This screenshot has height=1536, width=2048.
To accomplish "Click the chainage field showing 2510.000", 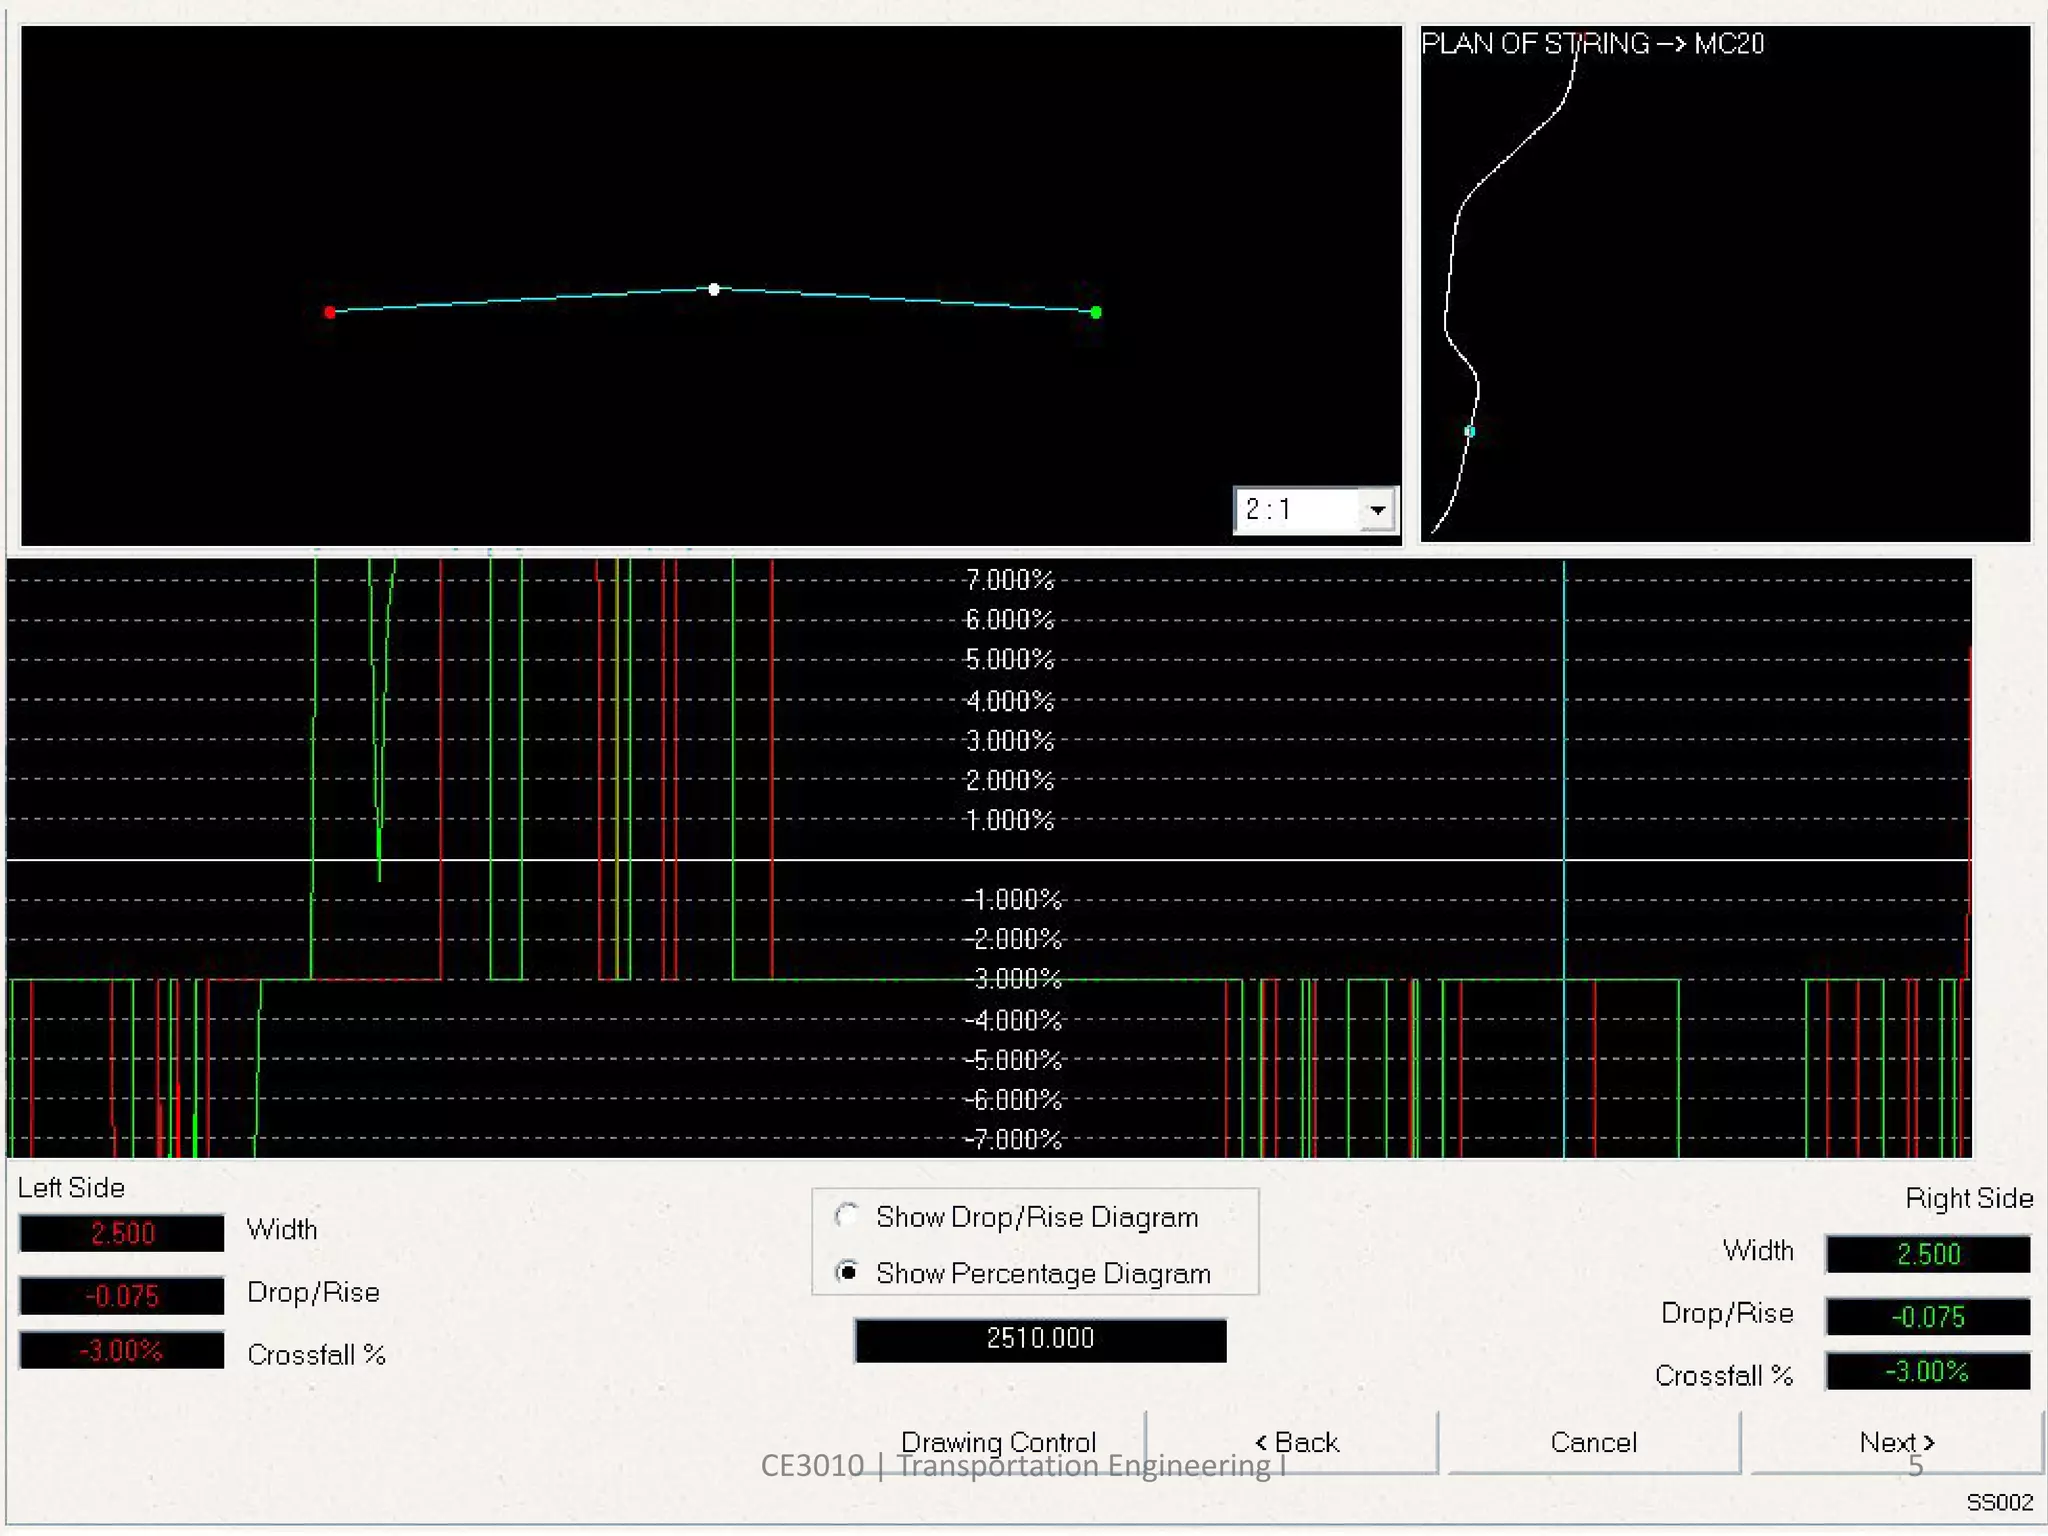I will point(1040,1339).
